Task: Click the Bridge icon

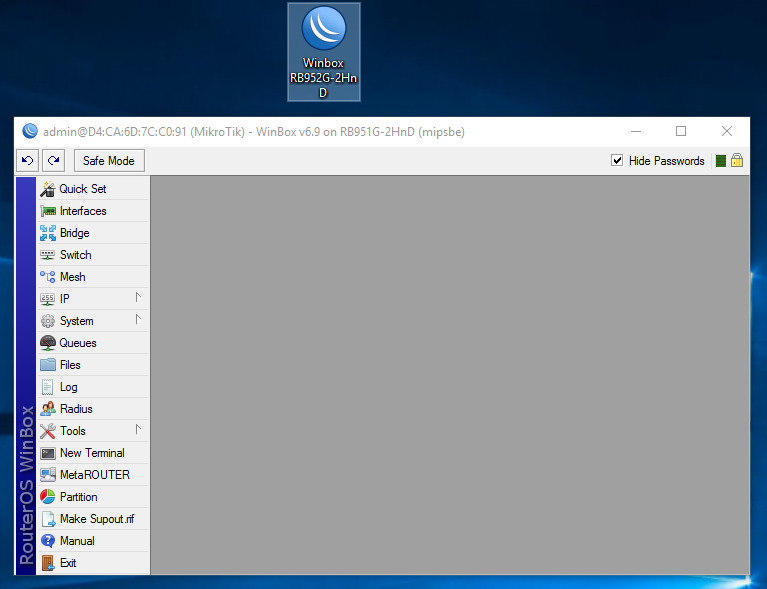Action: tap(48, 233)
